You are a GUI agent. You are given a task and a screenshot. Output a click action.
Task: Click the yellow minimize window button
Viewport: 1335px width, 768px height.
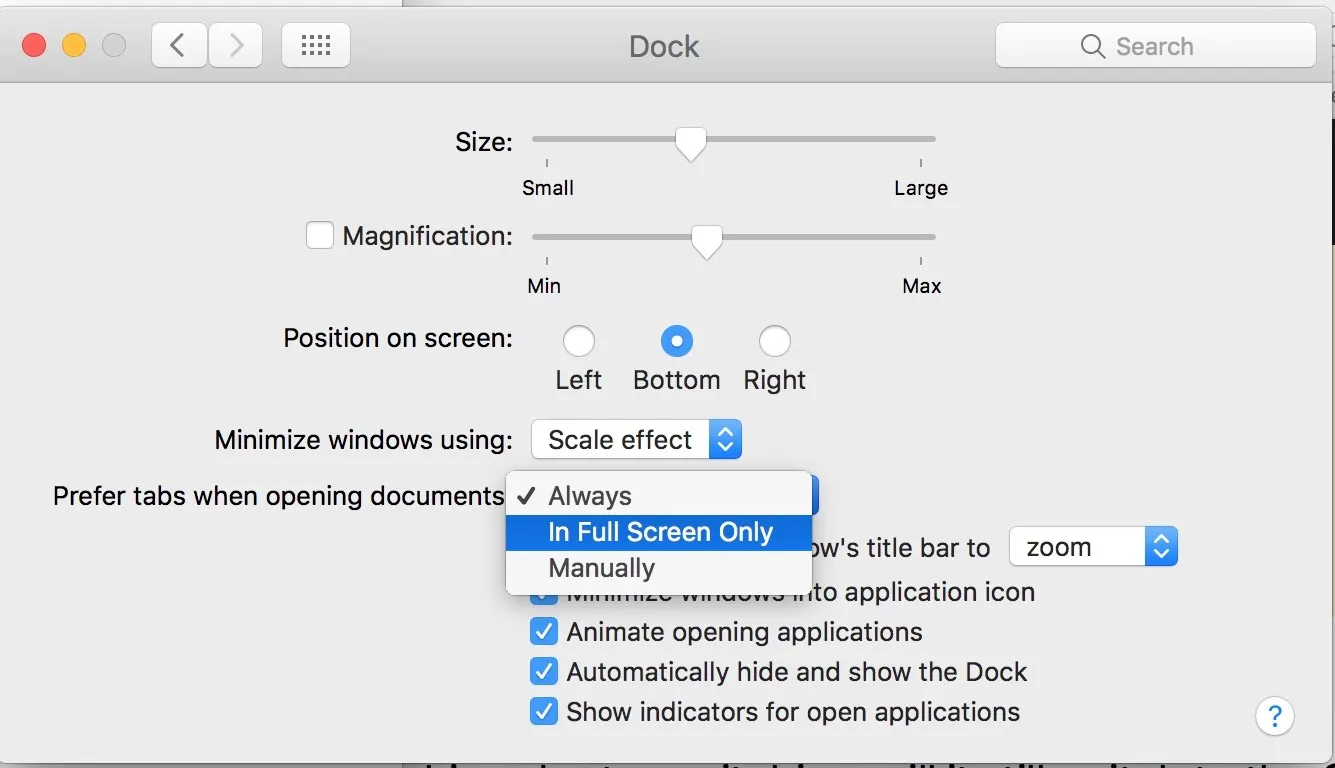click(x=74, y=46)
